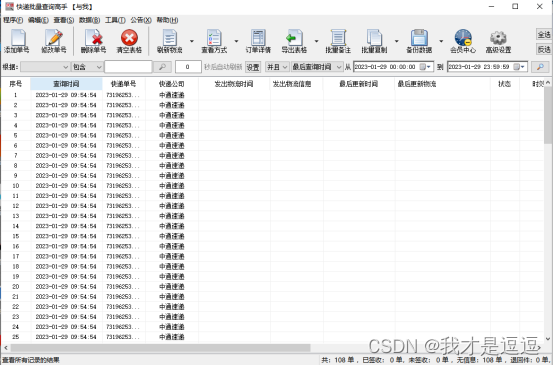Click the 添加单号 (add tracking number) icon

(x=18, y=38)
